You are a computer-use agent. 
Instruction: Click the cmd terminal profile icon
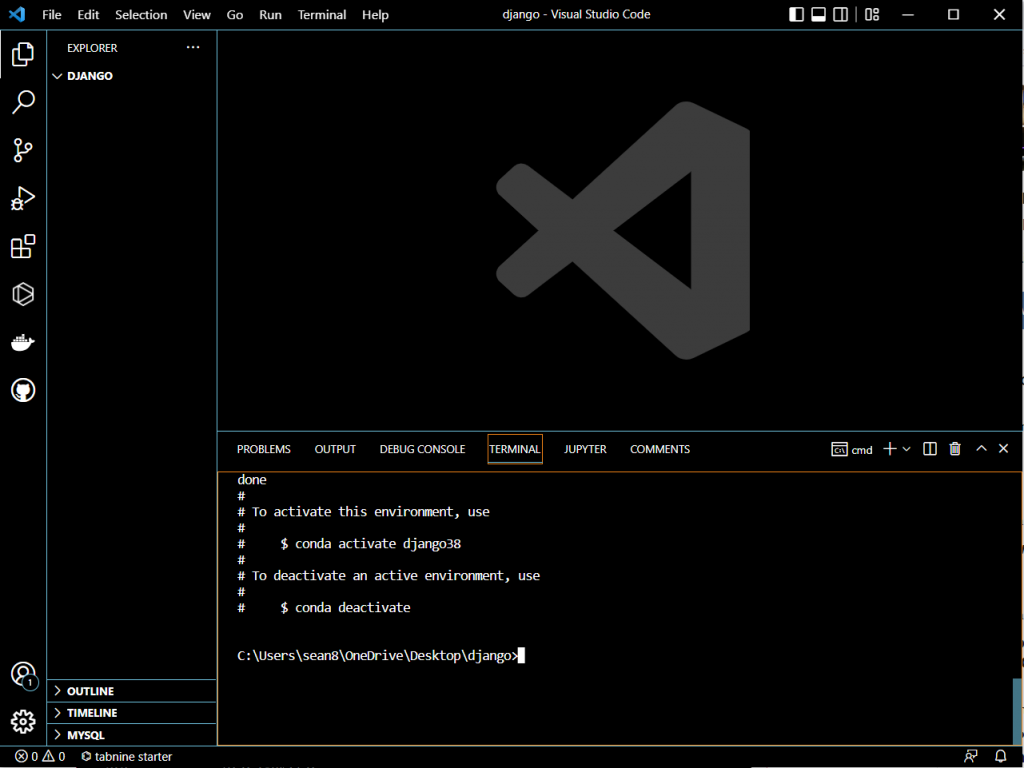pyautogui.click(x=839, y=449)
